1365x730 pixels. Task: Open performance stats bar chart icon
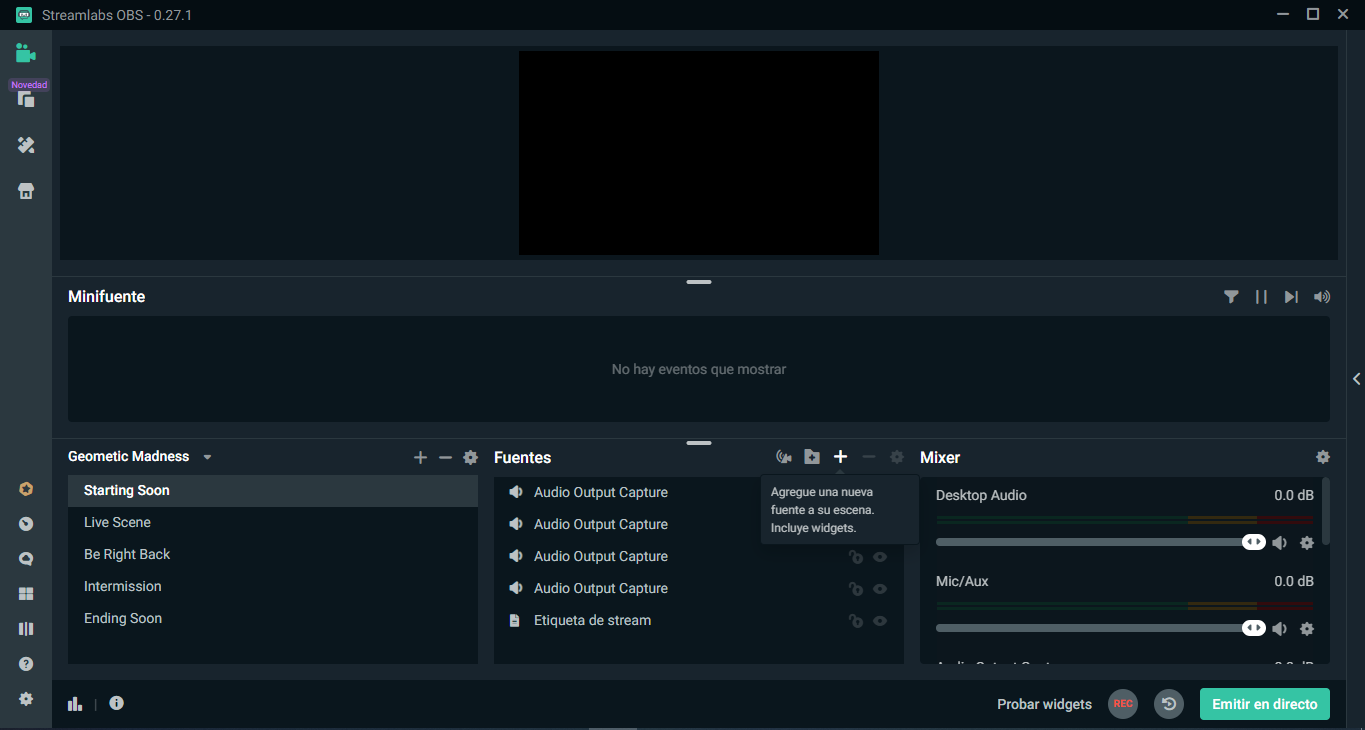(x=75, y=703)
